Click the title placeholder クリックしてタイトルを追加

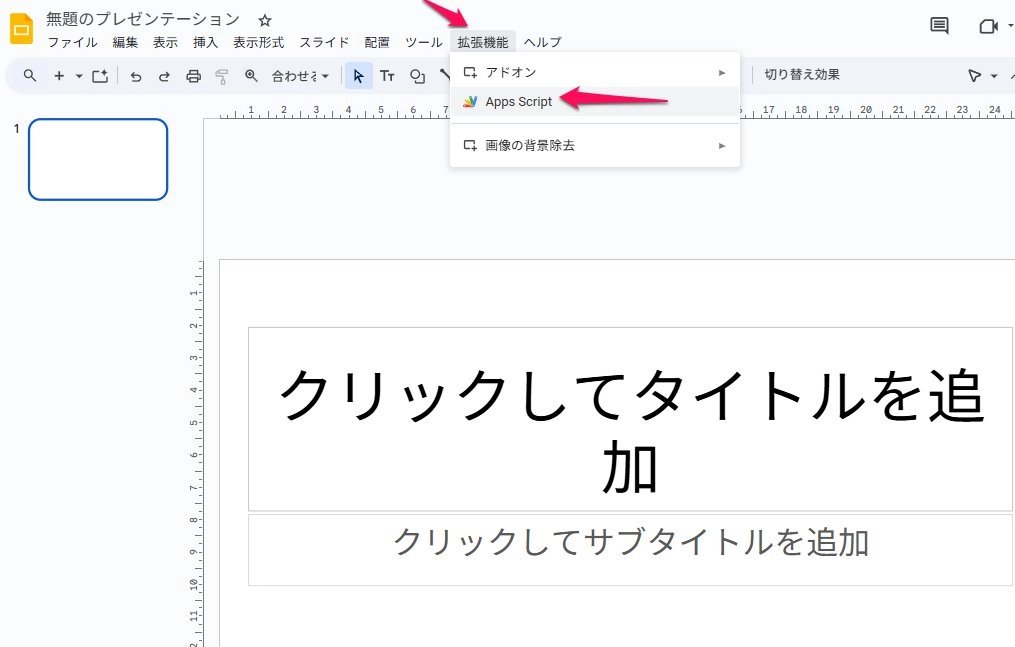coord(630,419)
